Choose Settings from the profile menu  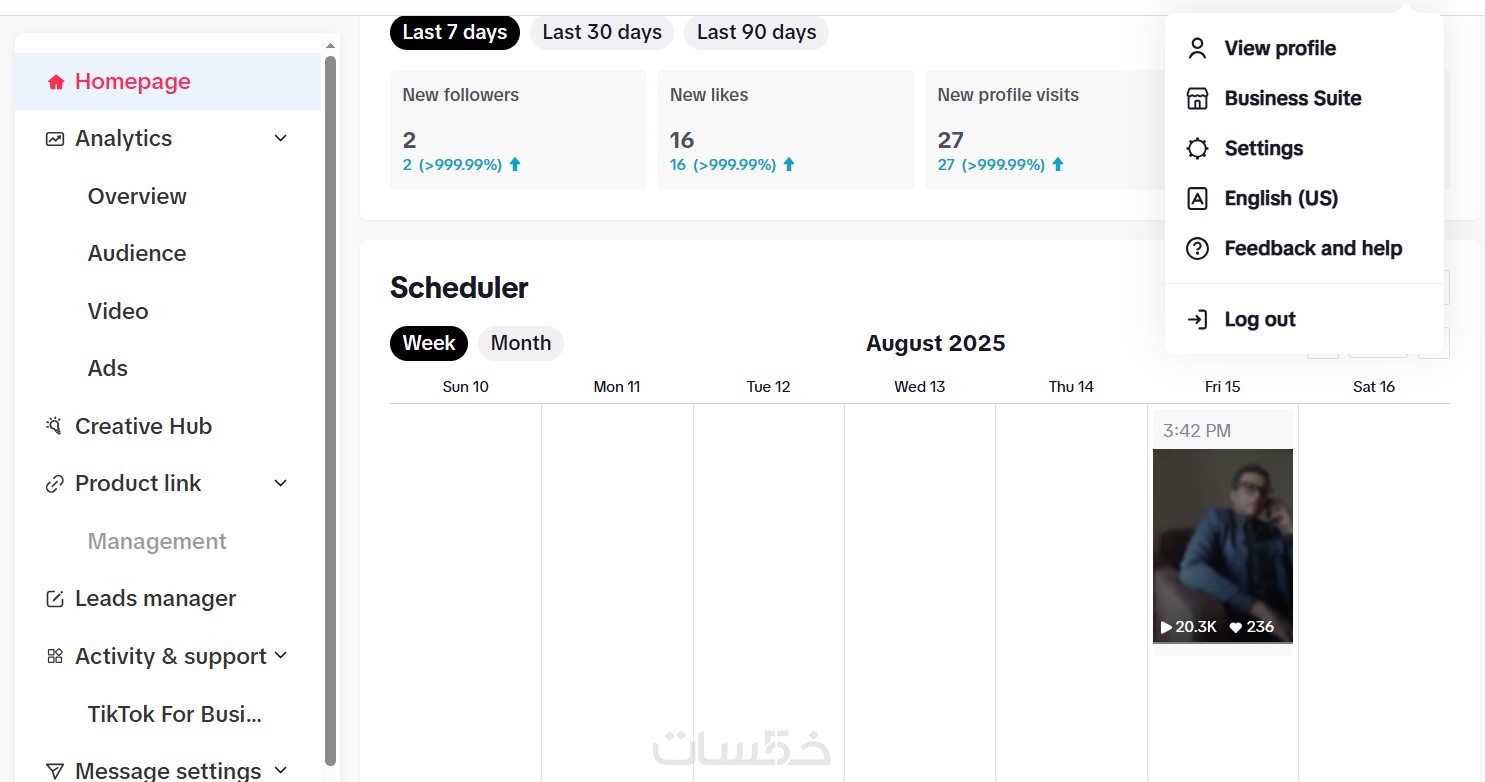tap(1263, 148)
